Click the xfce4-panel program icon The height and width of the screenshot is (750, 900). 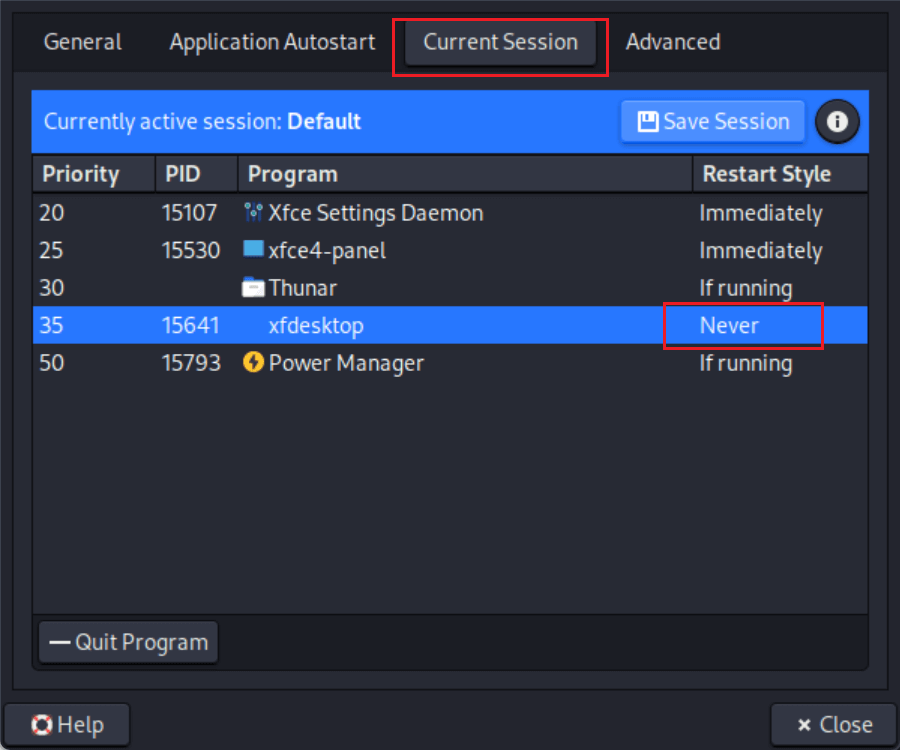[x=253, y=250]
